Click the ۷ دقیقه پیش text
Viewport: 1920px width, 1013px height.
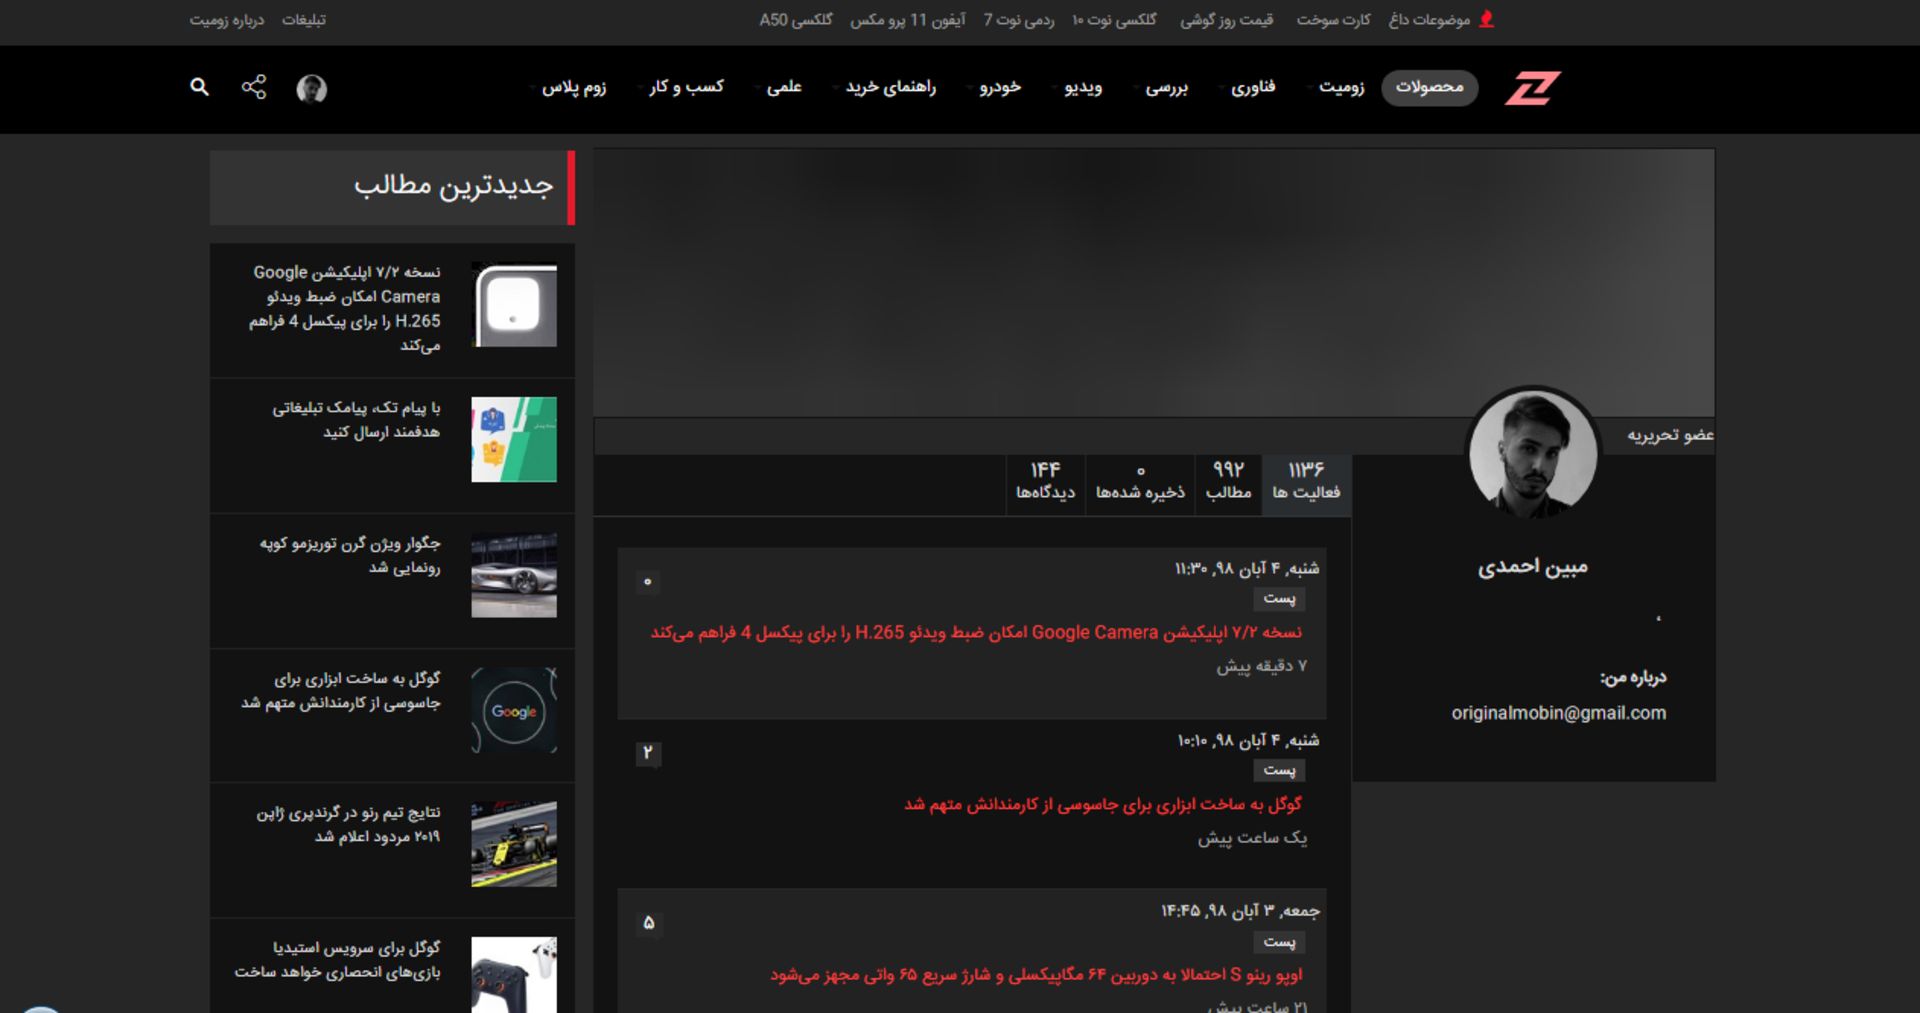pyautogui.click(x=1261, y=666)
